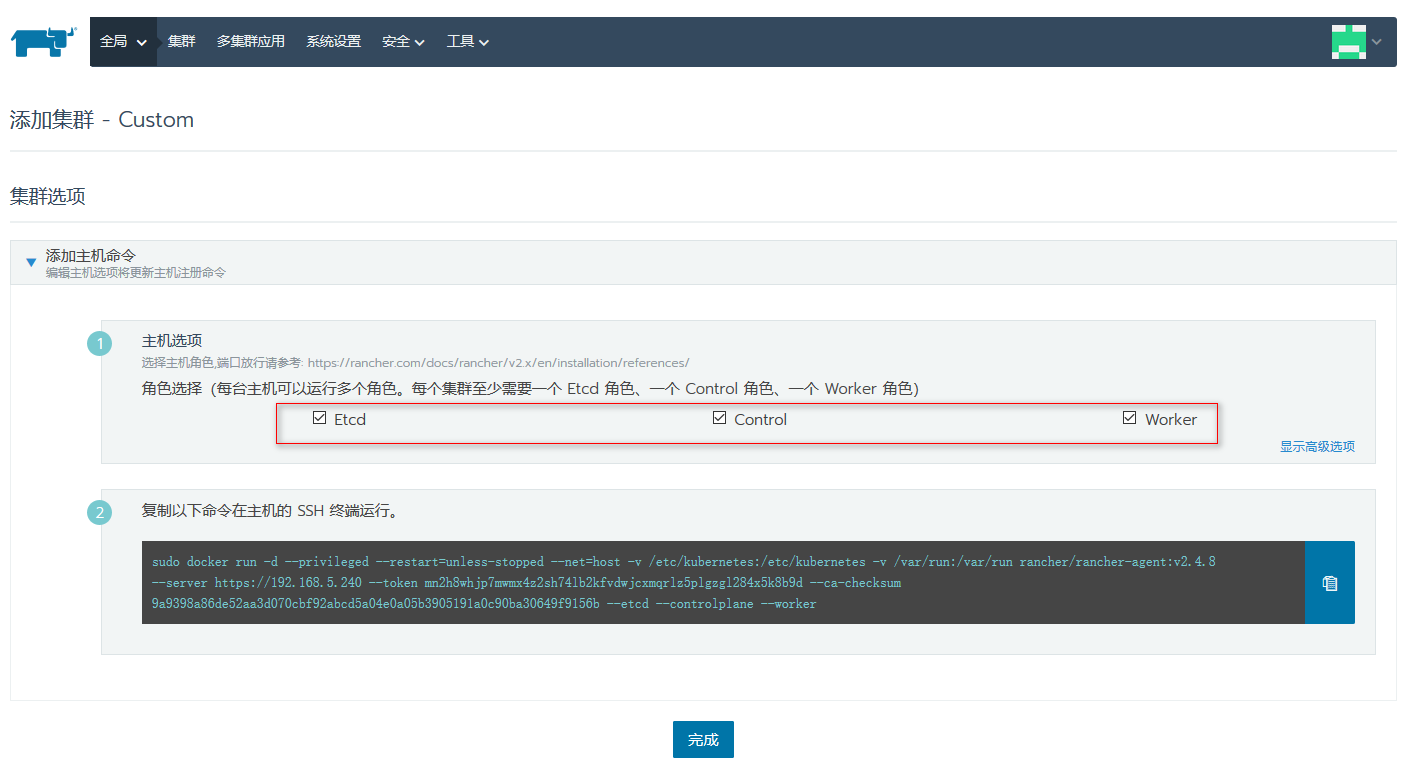
Task: Open the 全局 scope dropdown
Action: pyautogui.click(x=123, y=42)
